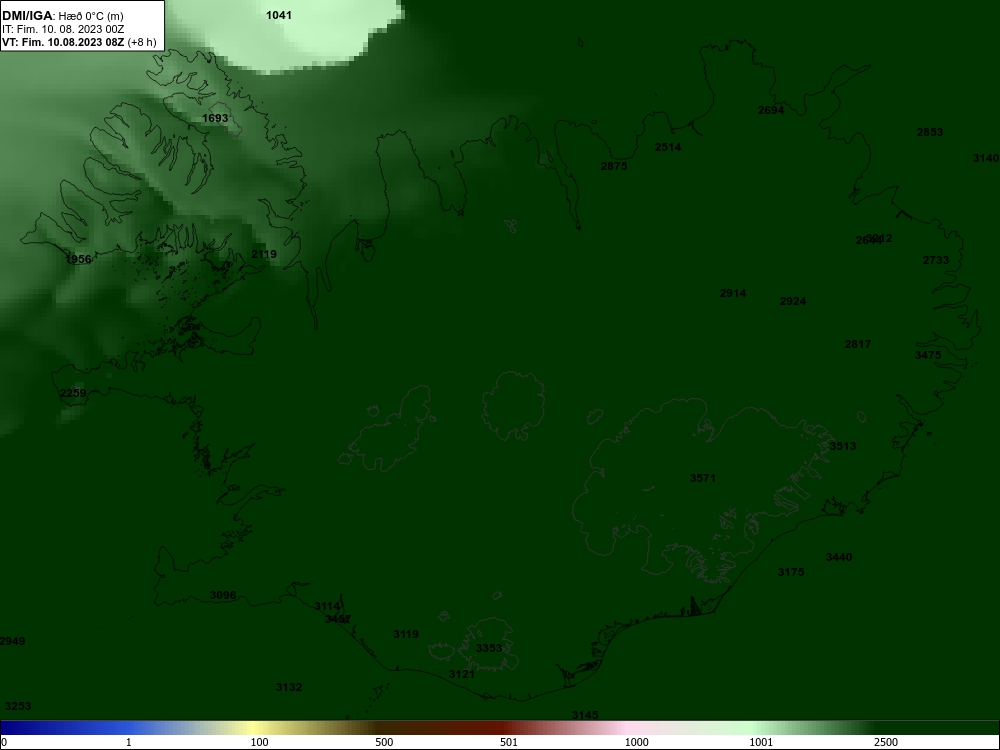Click the VT 08Z (+8 h) valid time

79,42
